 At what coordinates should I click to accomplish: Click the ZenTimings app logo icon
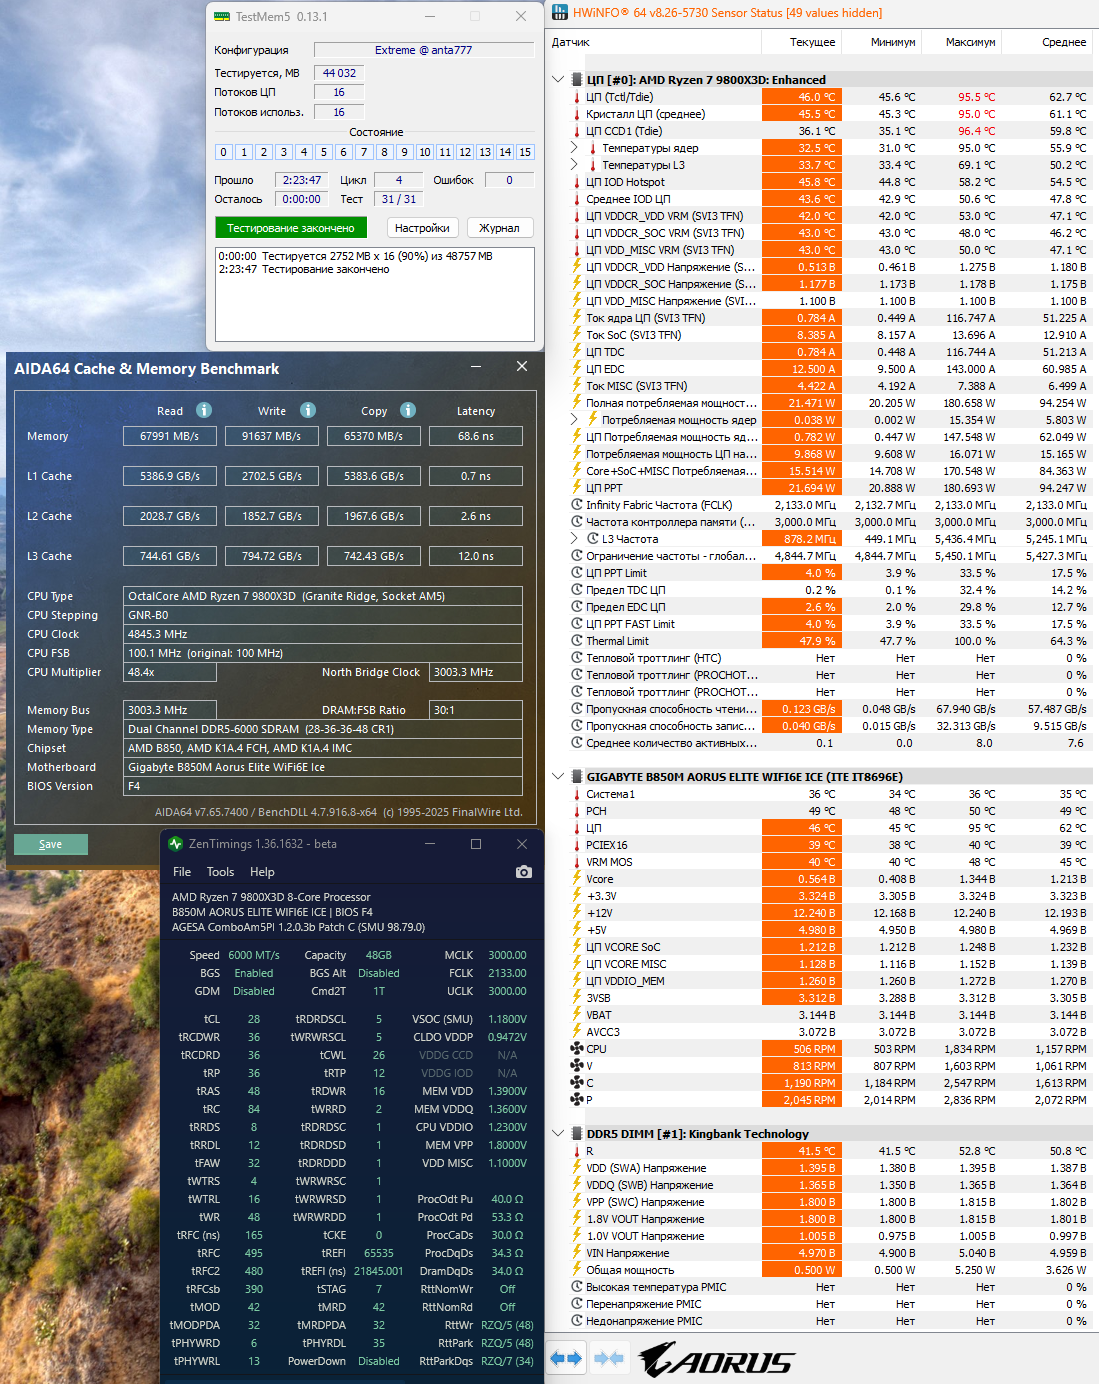[x=176, y=844]
